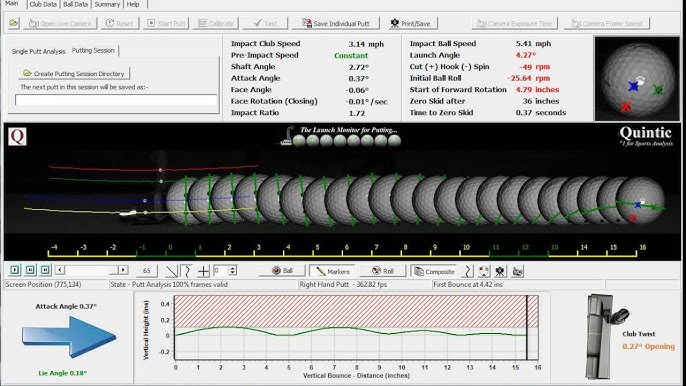Click the 'First Bounce at 4.42 ins' status text
The height and width of the screenshot is (386, 686).
click(468, 284)
